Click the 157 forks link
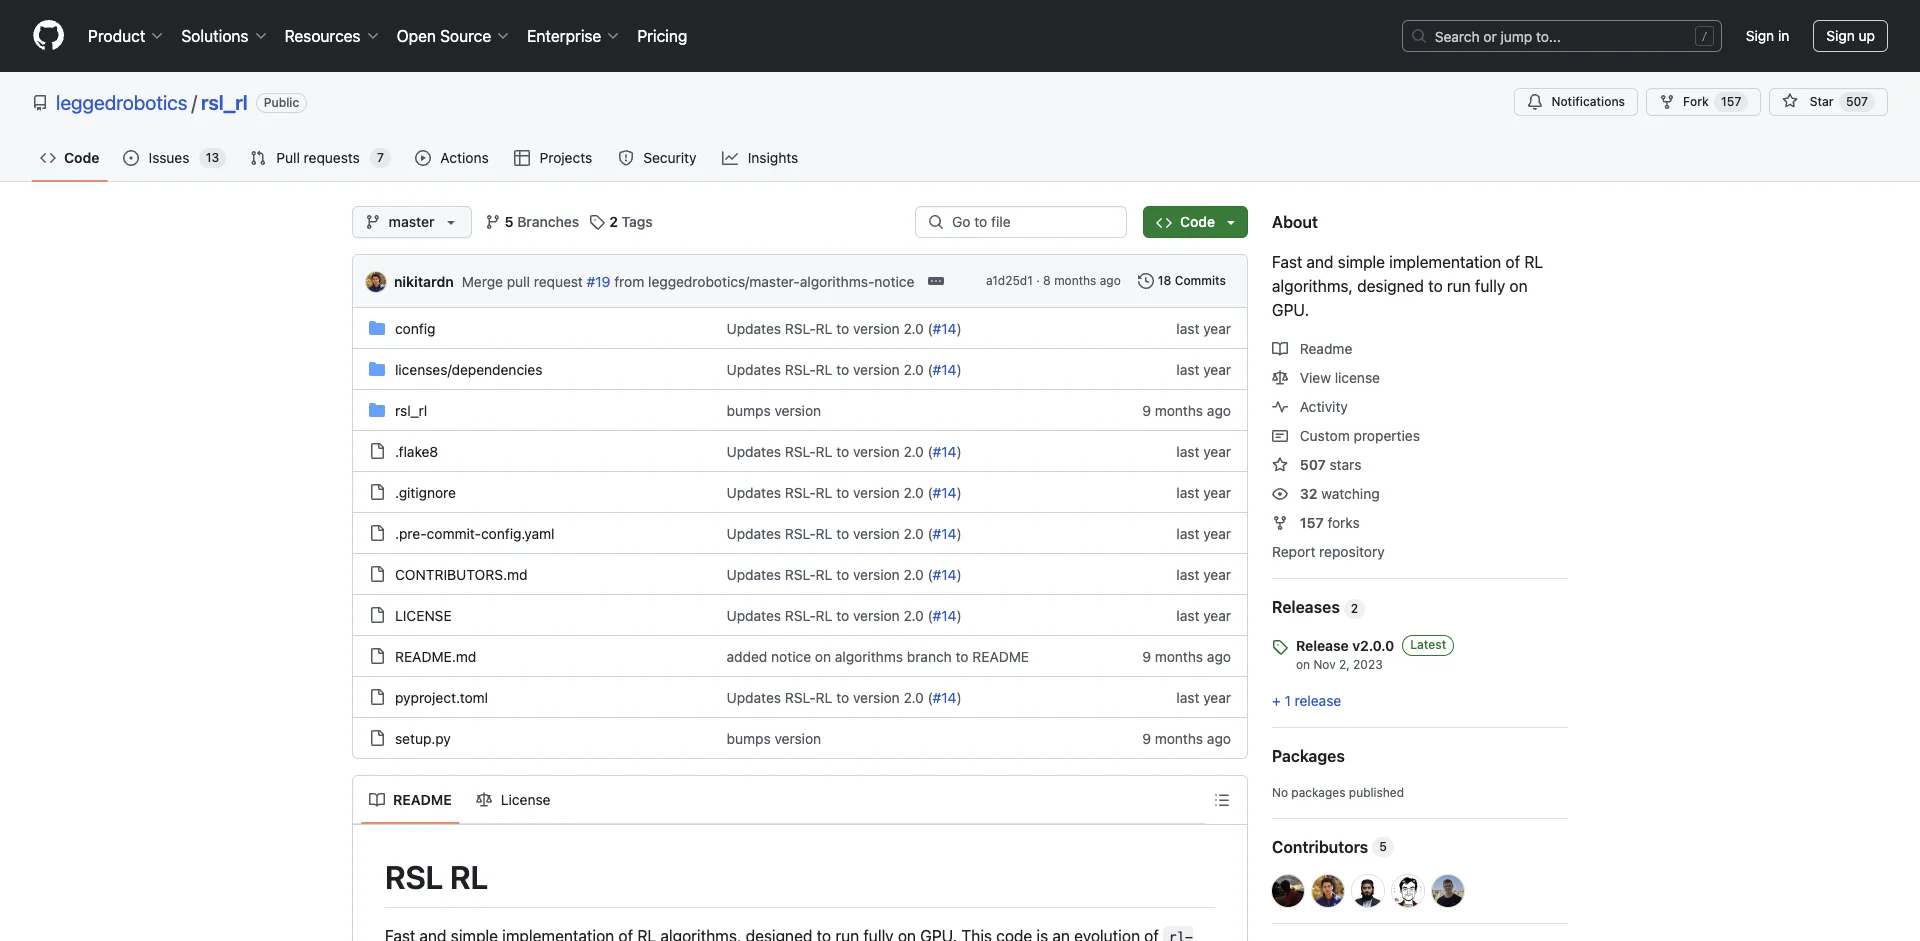 (1329, 523)
